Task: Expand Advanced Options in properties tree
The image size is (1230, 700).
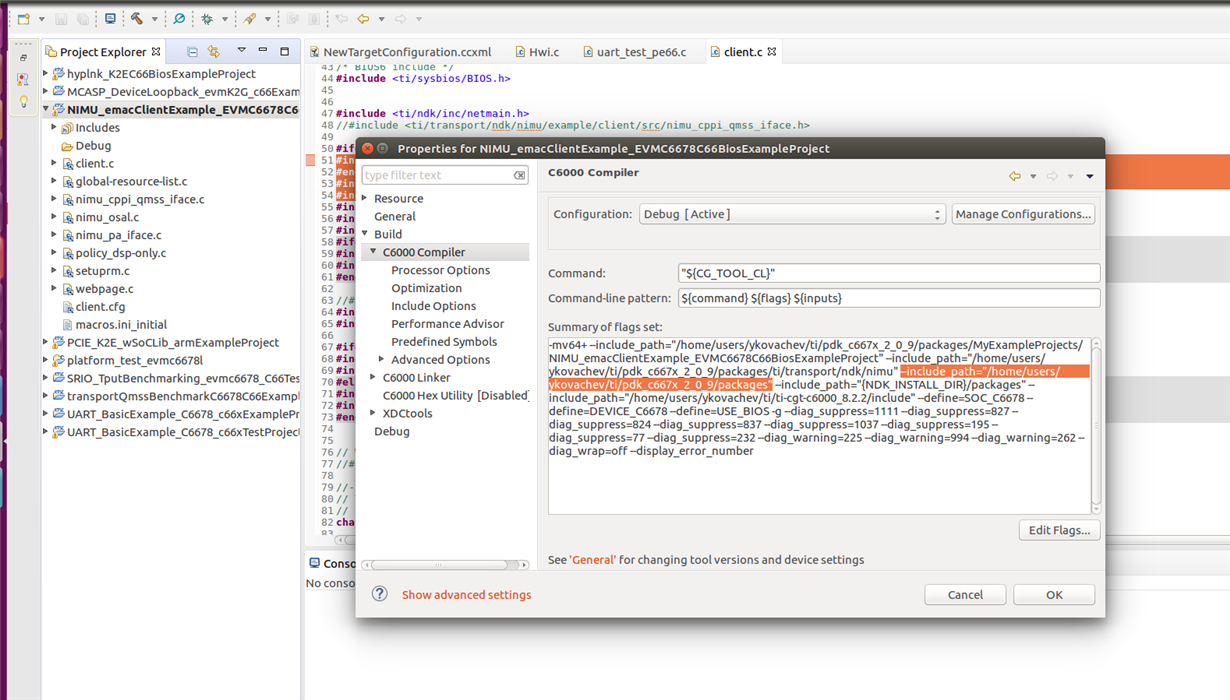Action: pyautogui.click(x=382, y=359)
